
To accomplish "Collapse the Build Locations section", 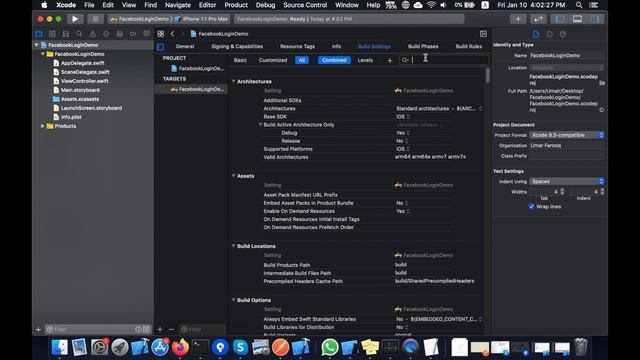I will tap(233, 246).
